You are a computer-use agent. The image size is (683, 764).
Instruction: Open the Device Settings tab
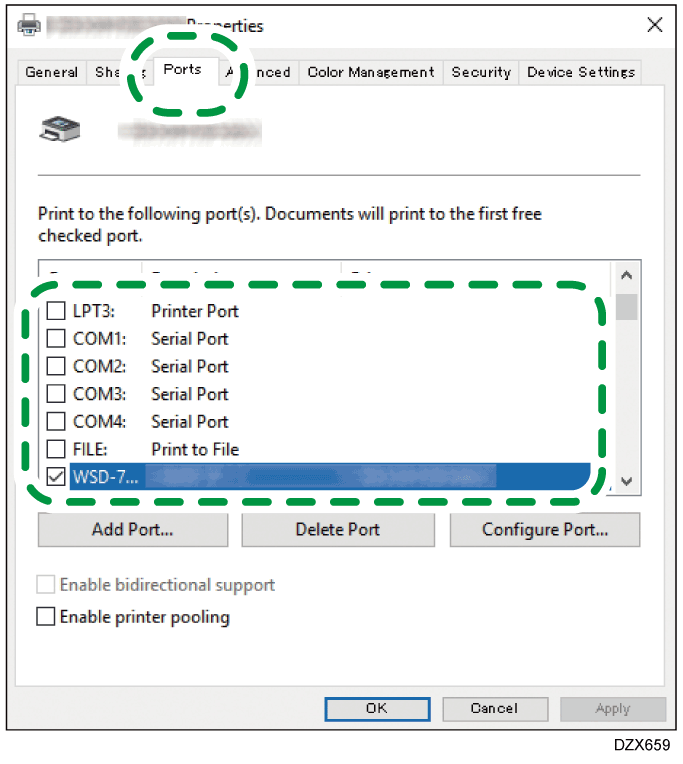coord(580,72)
